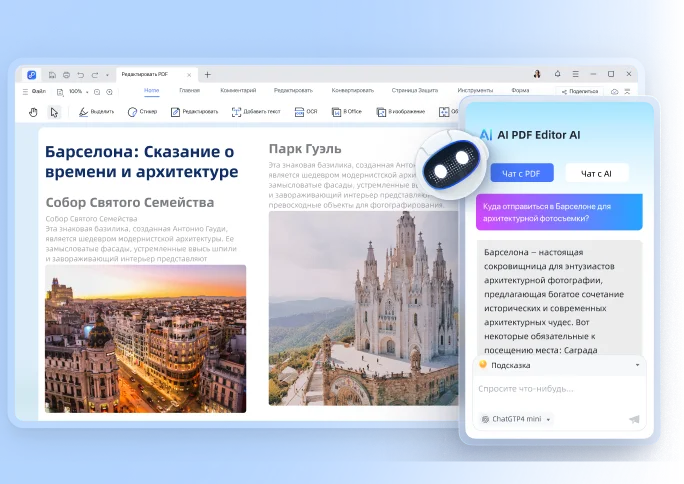Save the document with the floppy icon
Screen dimensions: 684x484
point(52,75)
